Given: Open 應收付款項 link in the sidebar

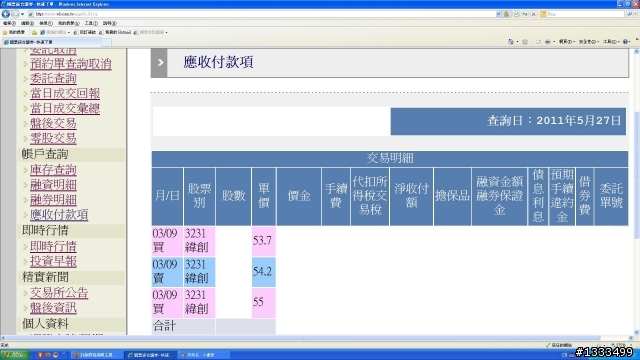Looking at the screenshot, I should tap(59, 215).
